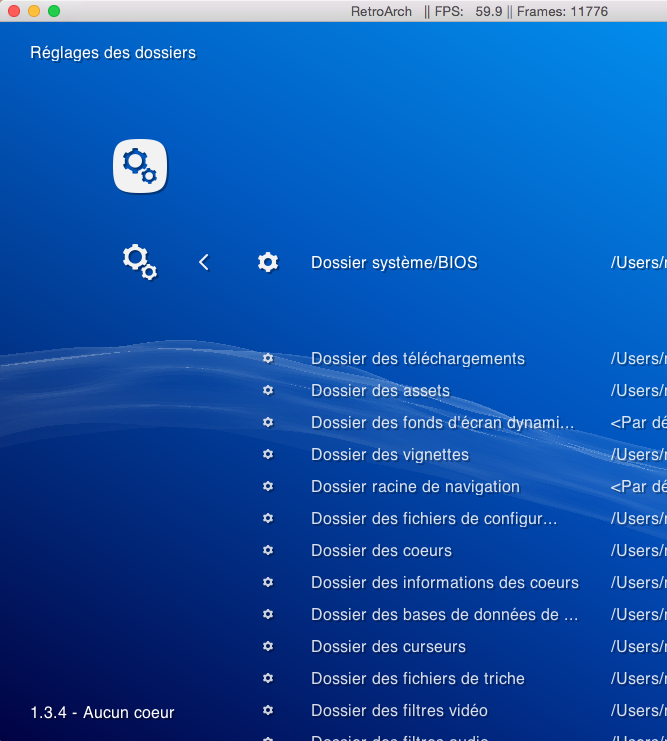Click gear icon beside Dossier des curseurs
667x741 pixels.
coord(268,646)
